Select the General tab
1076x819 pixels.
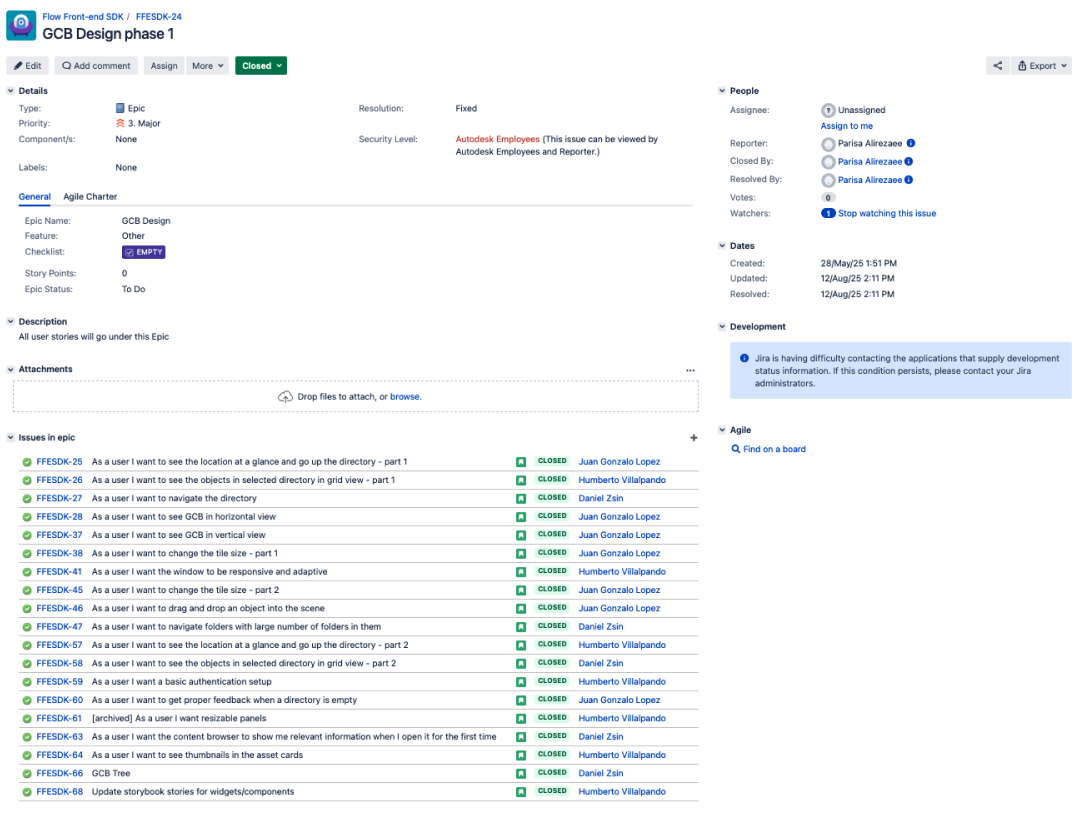[35, 197]
